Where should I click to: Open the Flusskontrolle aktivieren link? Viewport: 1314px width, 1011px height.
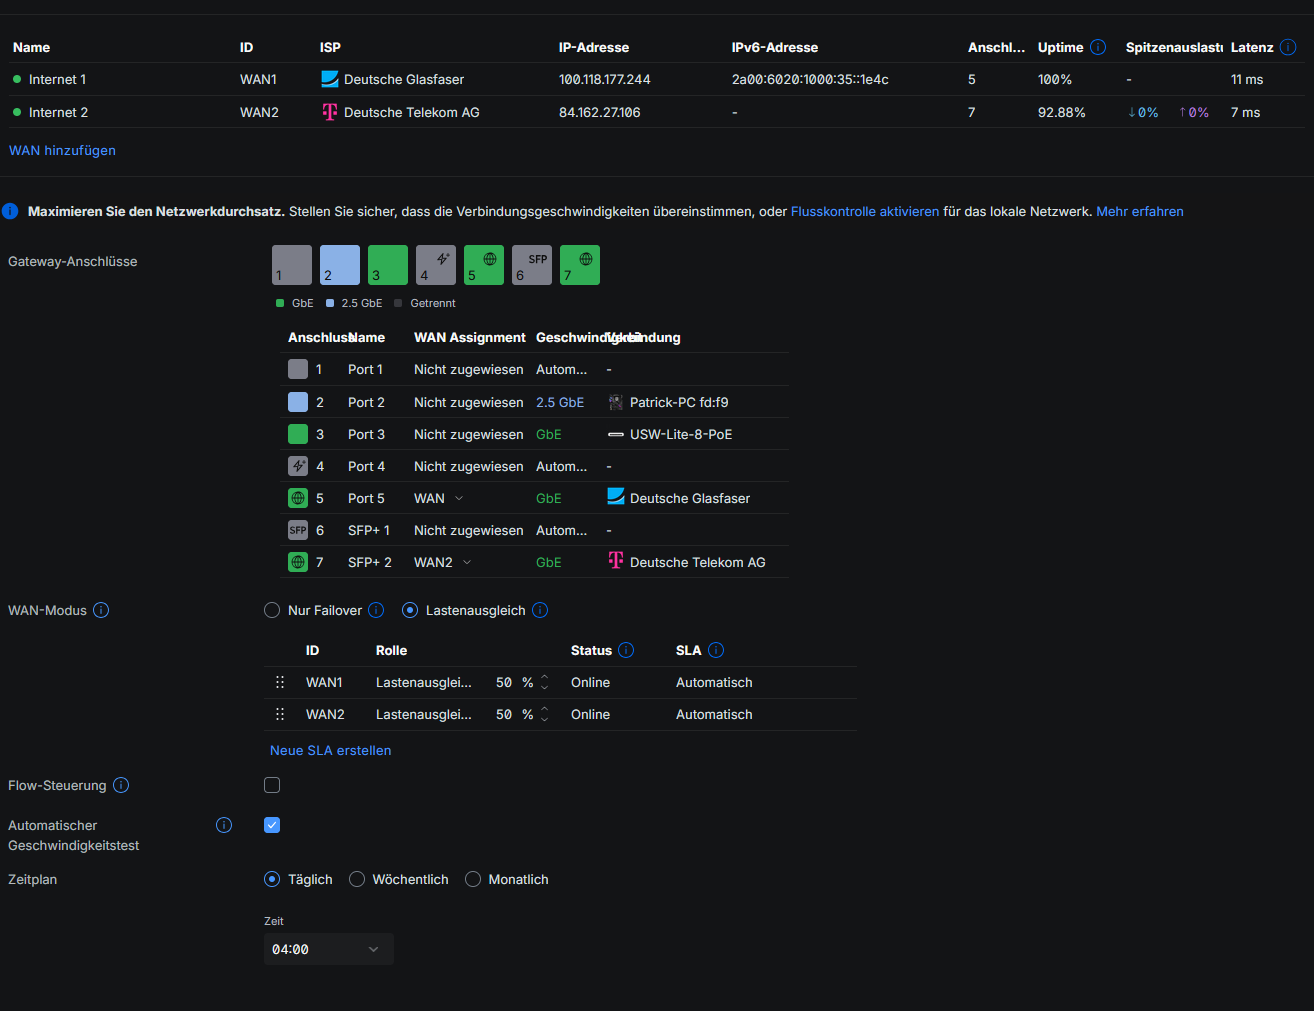tap(864, 211)
